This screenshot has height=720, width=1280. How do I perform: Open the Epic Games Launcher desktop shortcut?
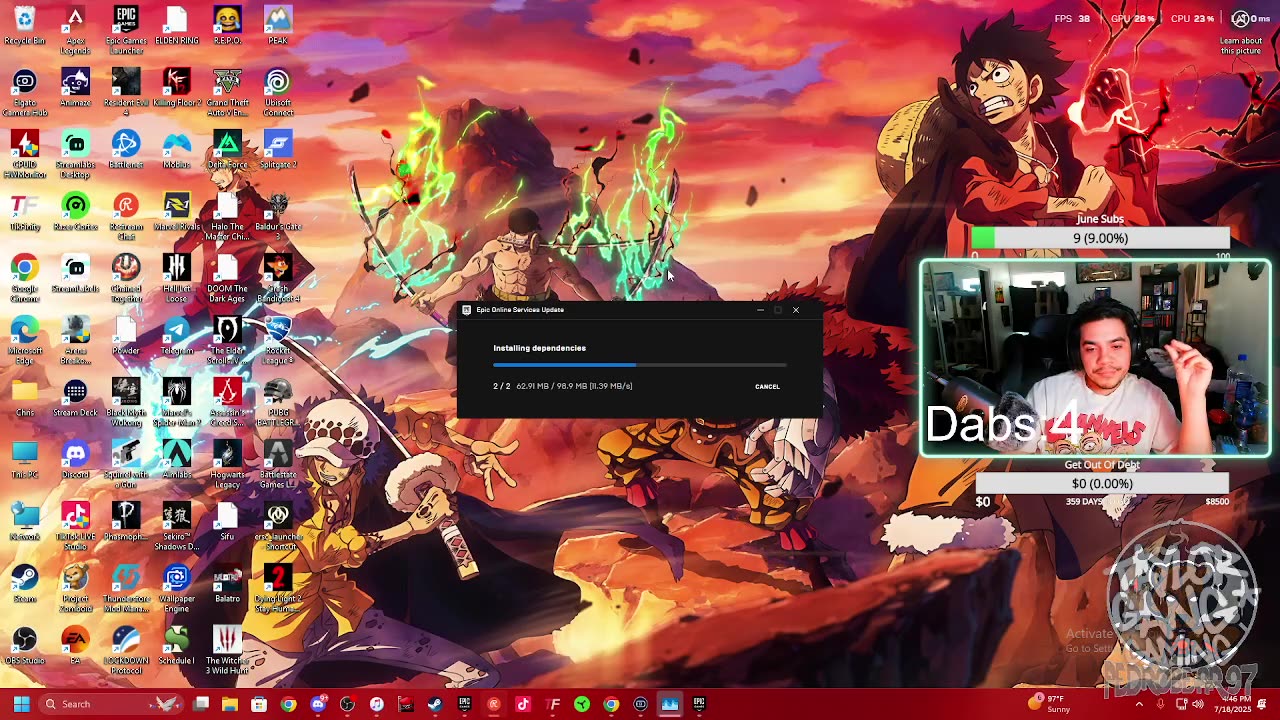pyautogui.click(x=126, y=30)
